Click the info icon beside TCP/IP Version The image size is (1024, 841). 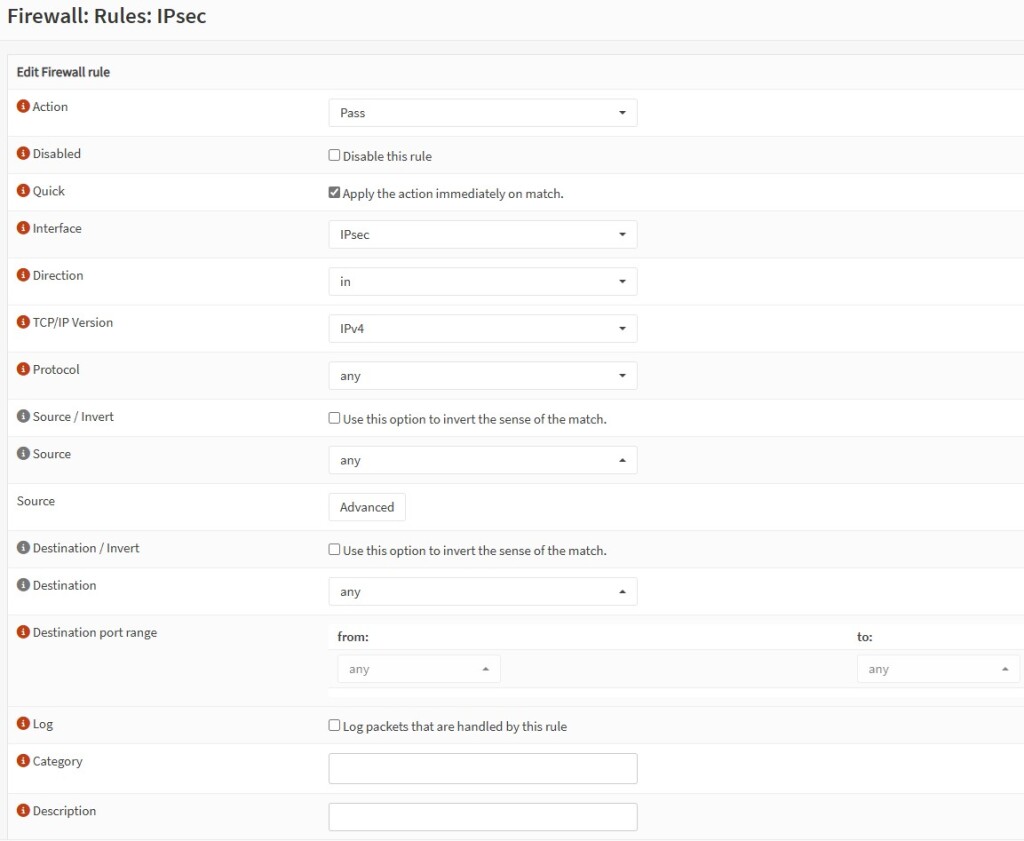[x=23, y=323]
